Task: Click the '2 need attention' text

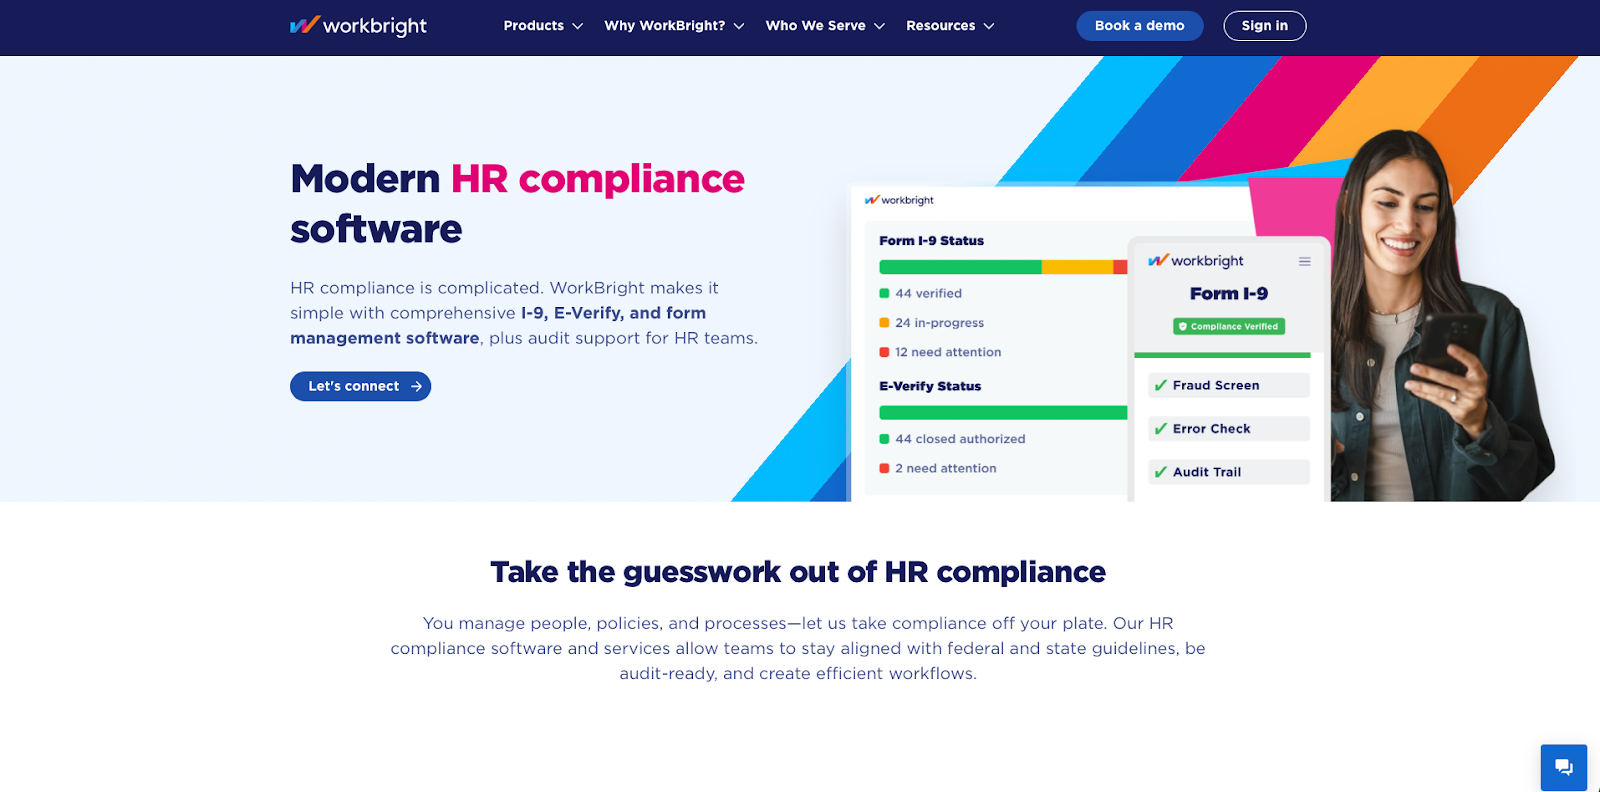Action: (946, 468)
